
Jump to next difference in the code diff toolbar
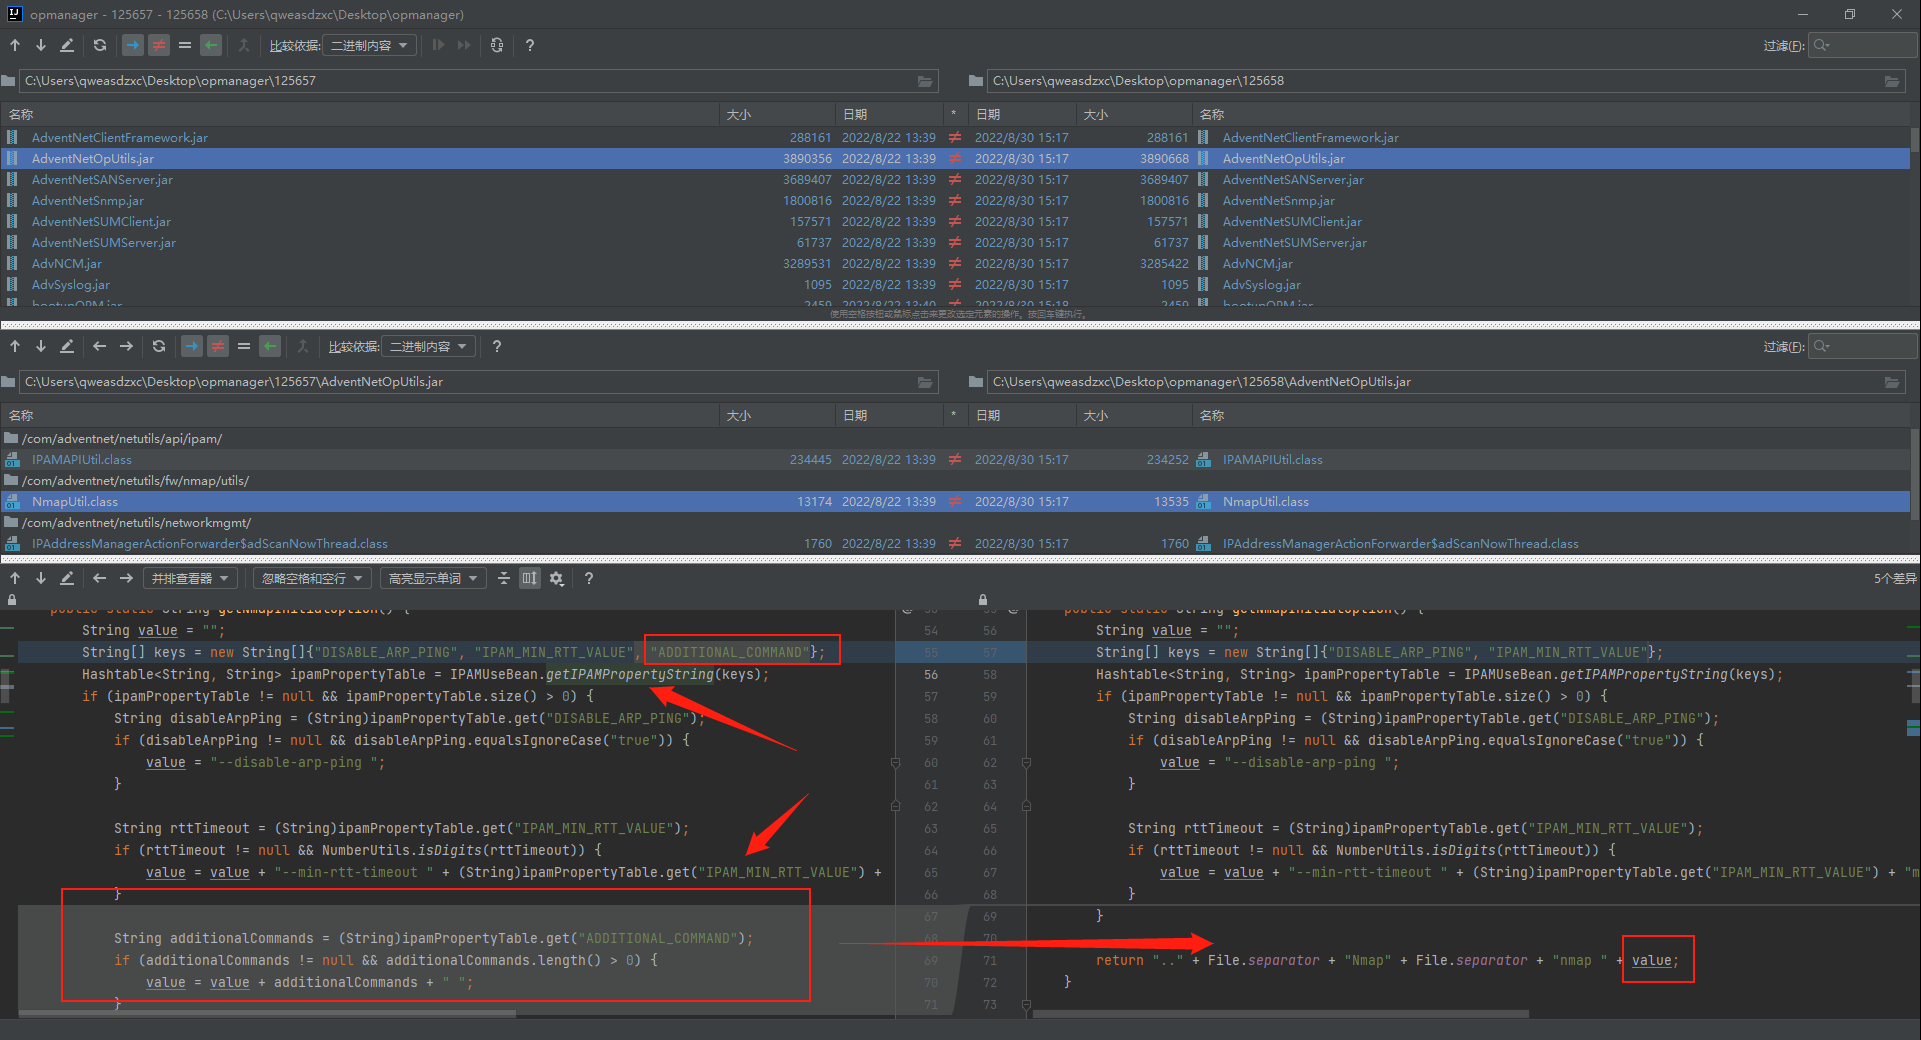[x=41, y=578]
